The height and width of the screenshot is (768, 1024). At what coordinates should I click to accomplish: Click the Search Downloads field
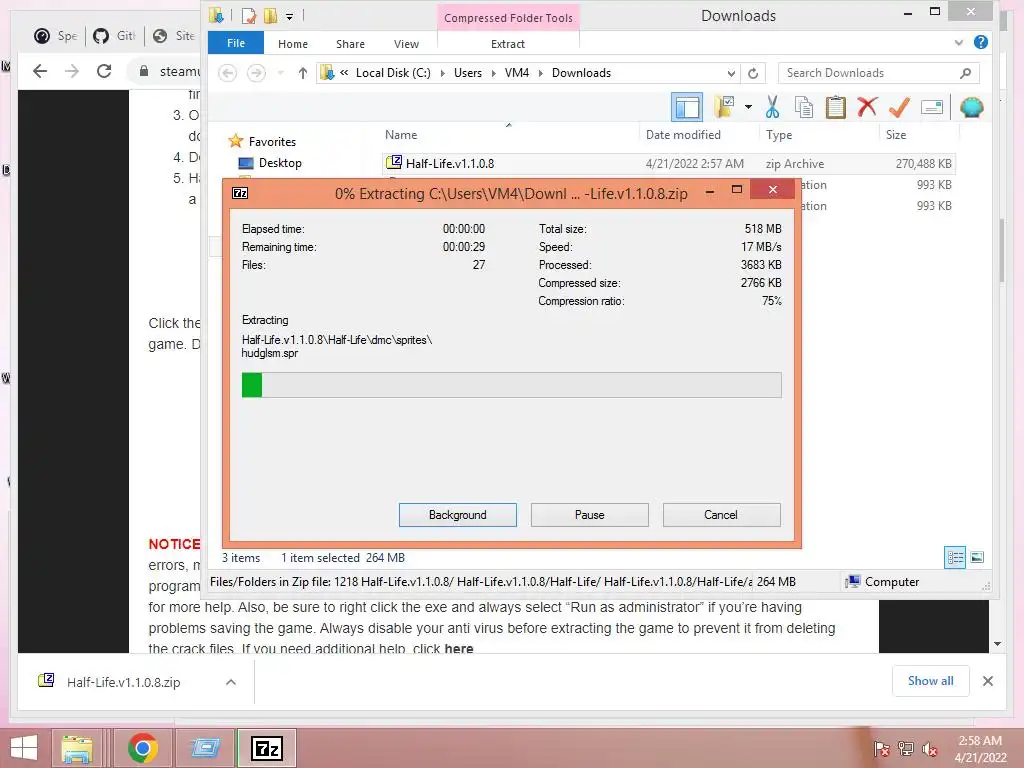point(878,73)
